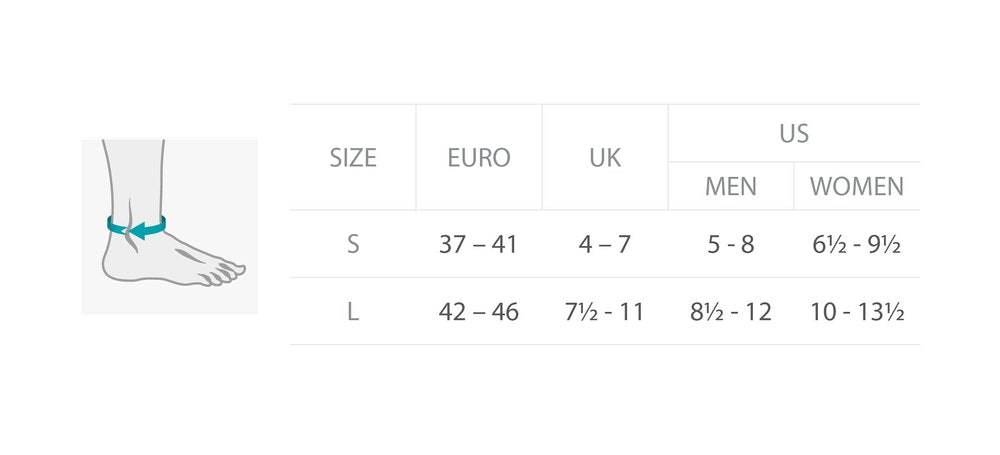
Task: Click the MEN sub-header
Action: (731, 186)
